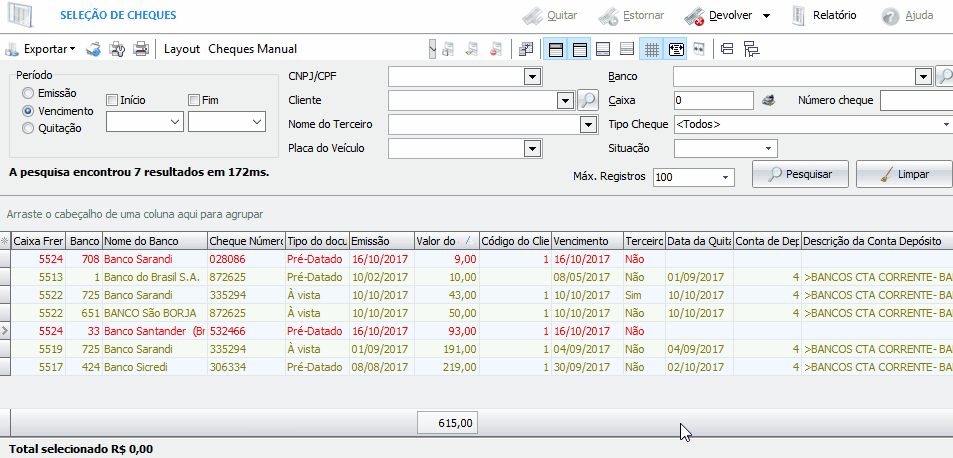Sort by Valor do column header
Image resolution: width=953 pixels, height=458 pixels.
point(447,241)
